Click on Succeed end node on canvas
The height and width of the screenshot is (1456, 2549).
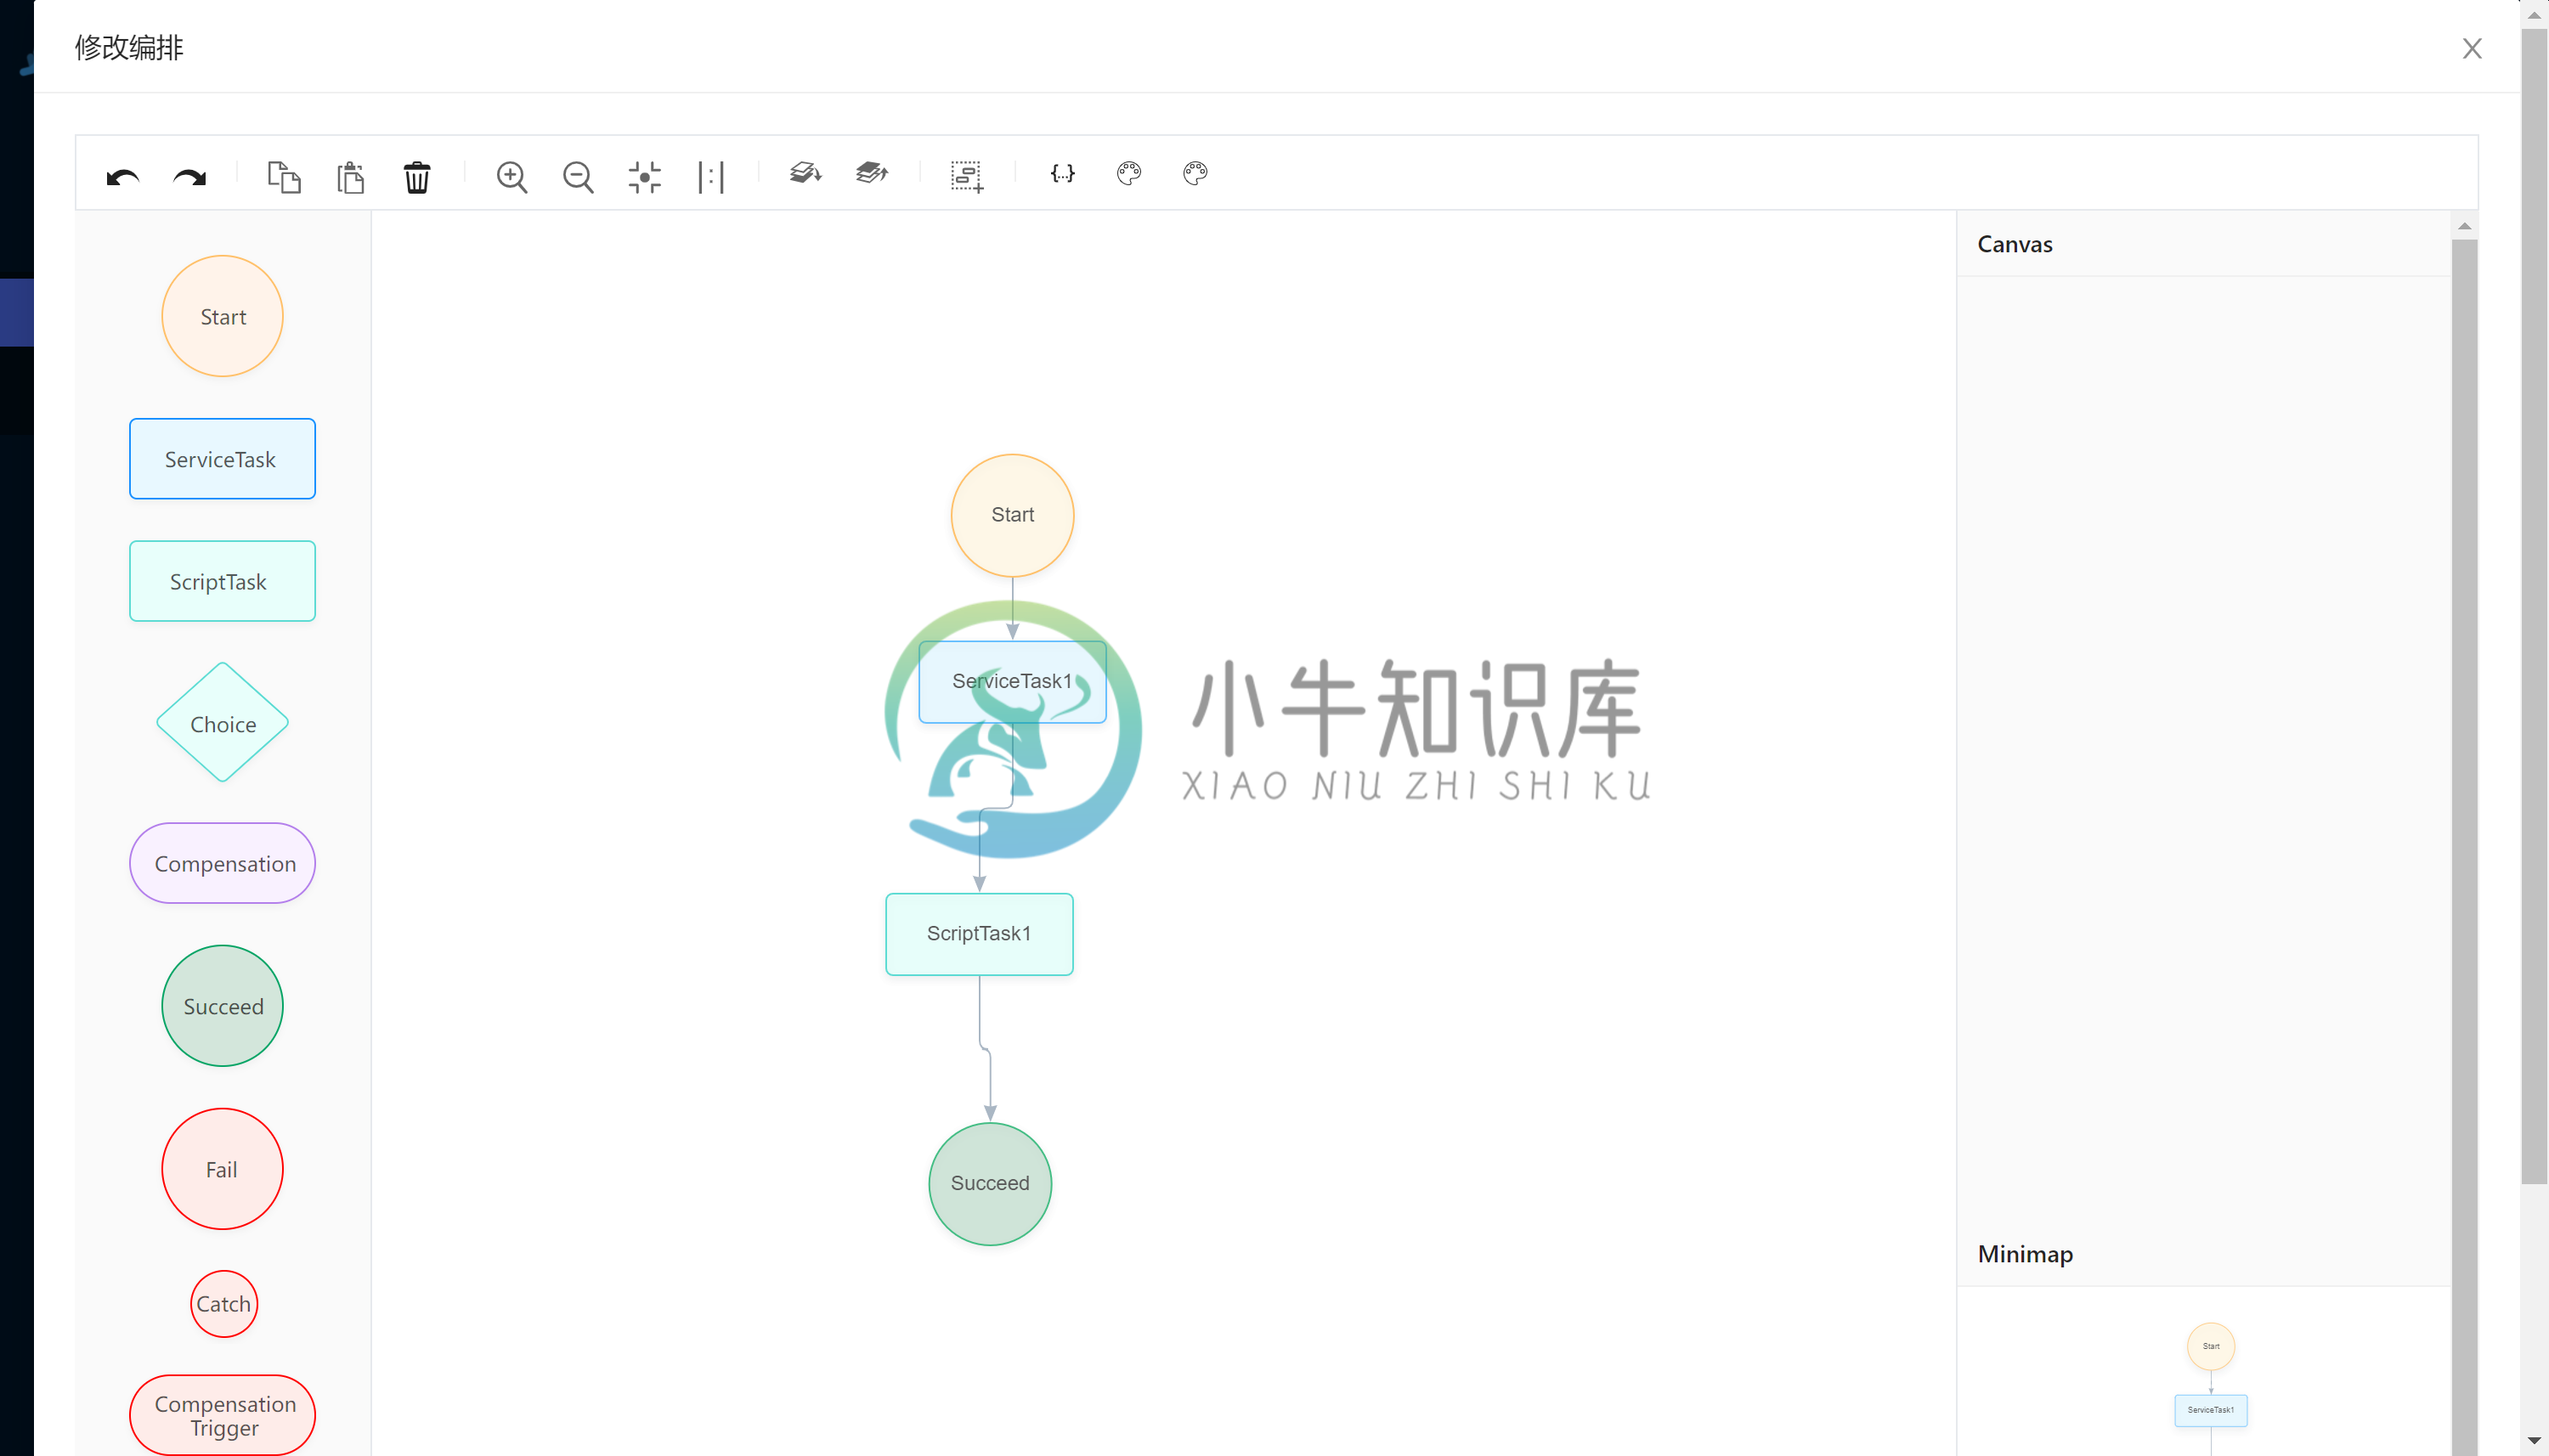[x=989, y=1183]
